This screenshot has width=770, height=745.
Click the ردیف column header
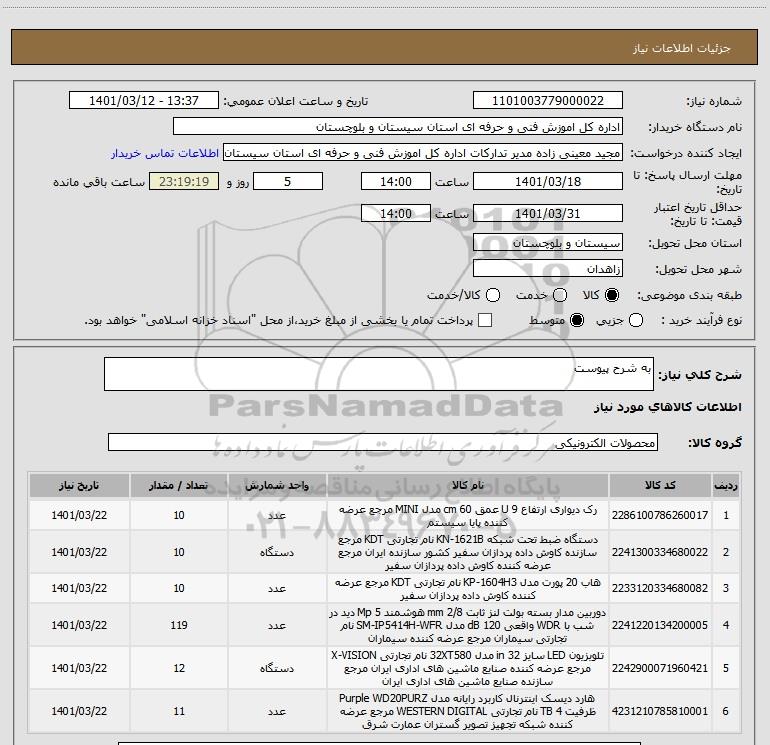(x=726, y=486)
